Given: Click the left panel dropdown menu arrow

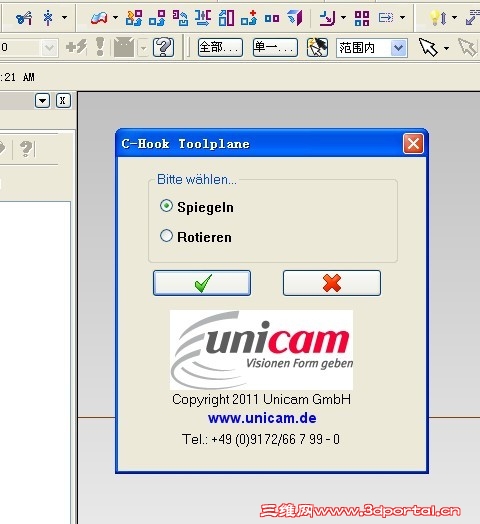Looking at the screenshot, I should point(42,101).
